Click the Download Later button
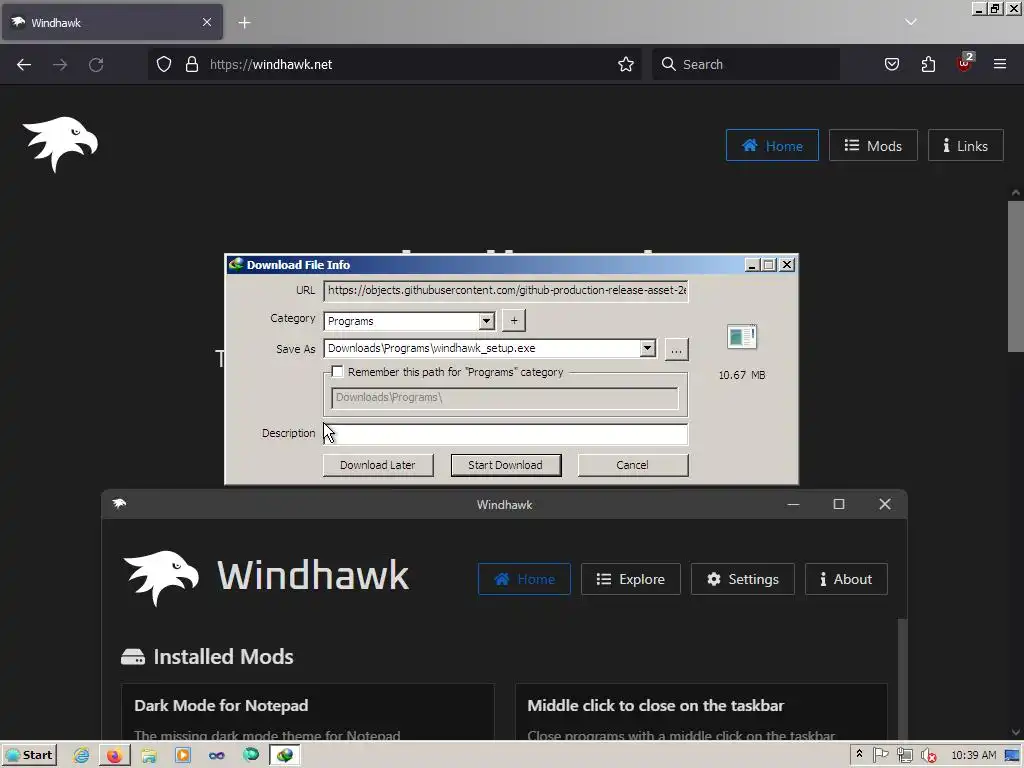Image resolution: width=1024 pixels, height=768 pixels. [377, 465]
